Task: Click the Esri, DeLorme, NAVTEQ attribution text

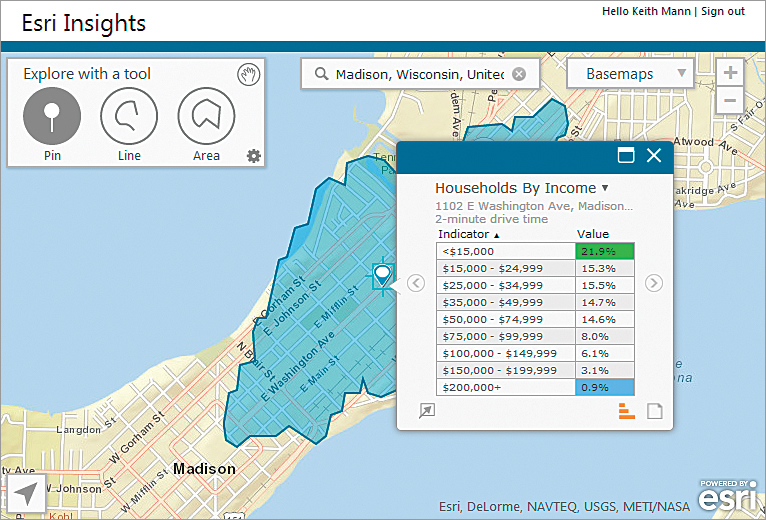Action: (x=564, y=507)
